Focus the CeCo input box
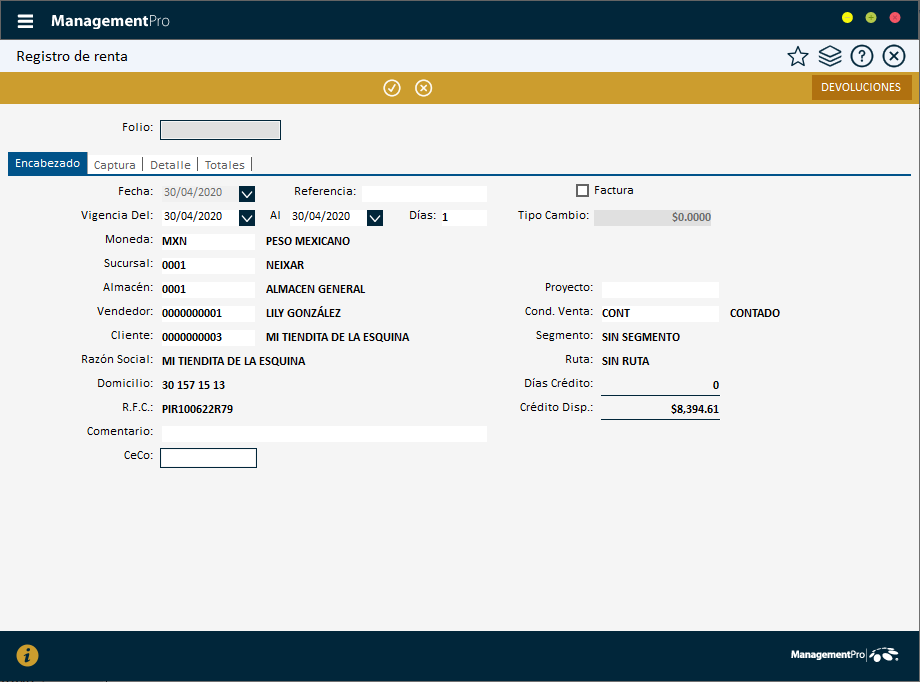This screenshot has height=682, width=920. tap(208, 458)
